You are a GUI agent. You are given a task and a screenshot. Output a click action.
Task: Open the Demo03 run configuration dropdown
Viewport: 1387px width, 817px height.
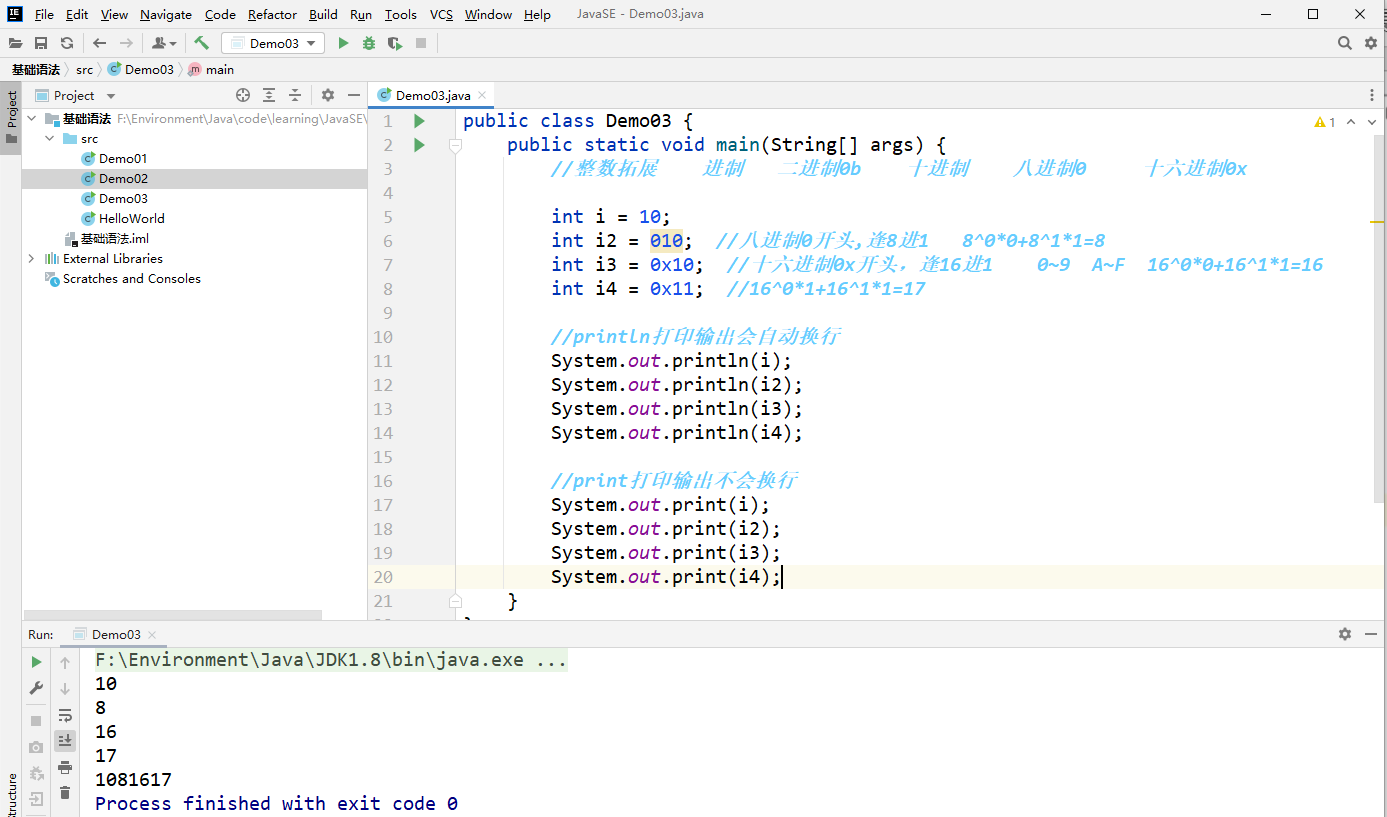(x=273, y=43)
